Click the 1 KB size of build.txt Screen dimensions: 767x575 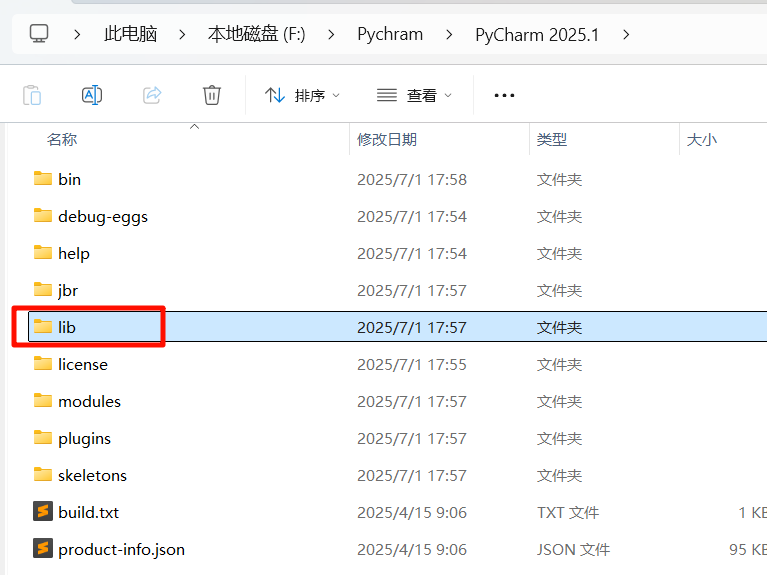point(752,512)
